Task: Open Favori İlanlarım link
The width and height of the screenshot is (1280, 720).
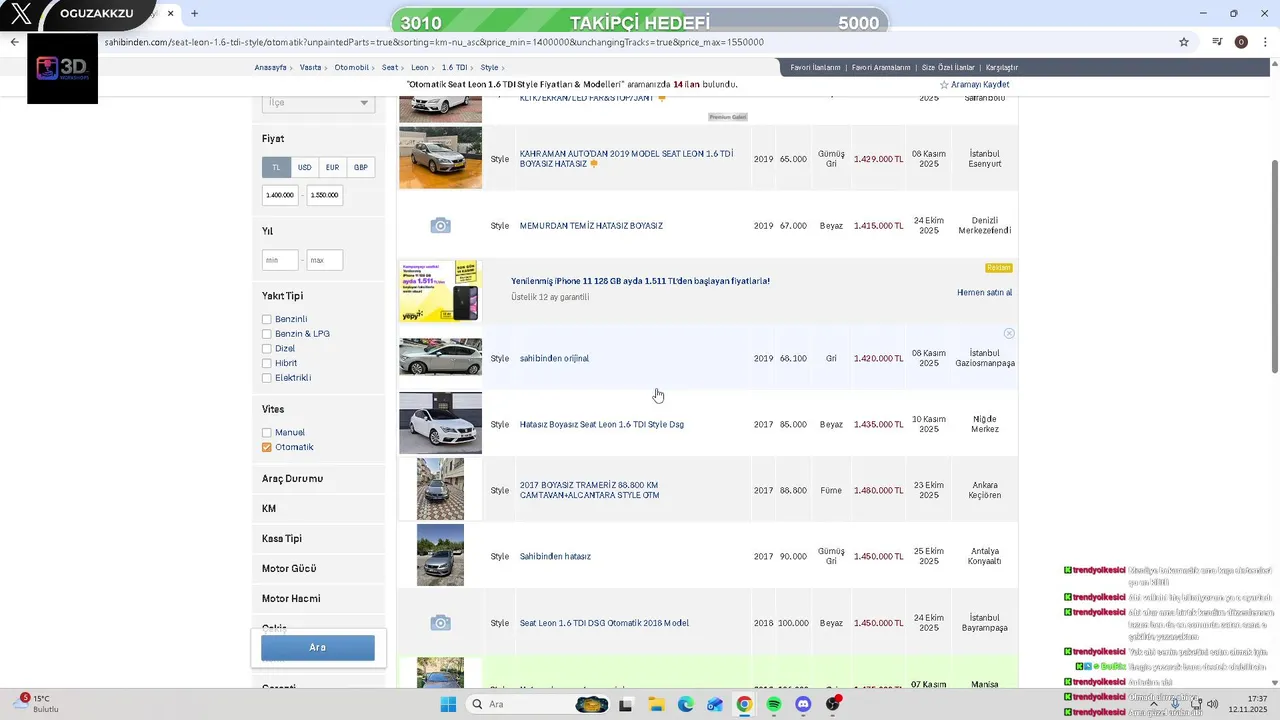Action: click(815, 67)
